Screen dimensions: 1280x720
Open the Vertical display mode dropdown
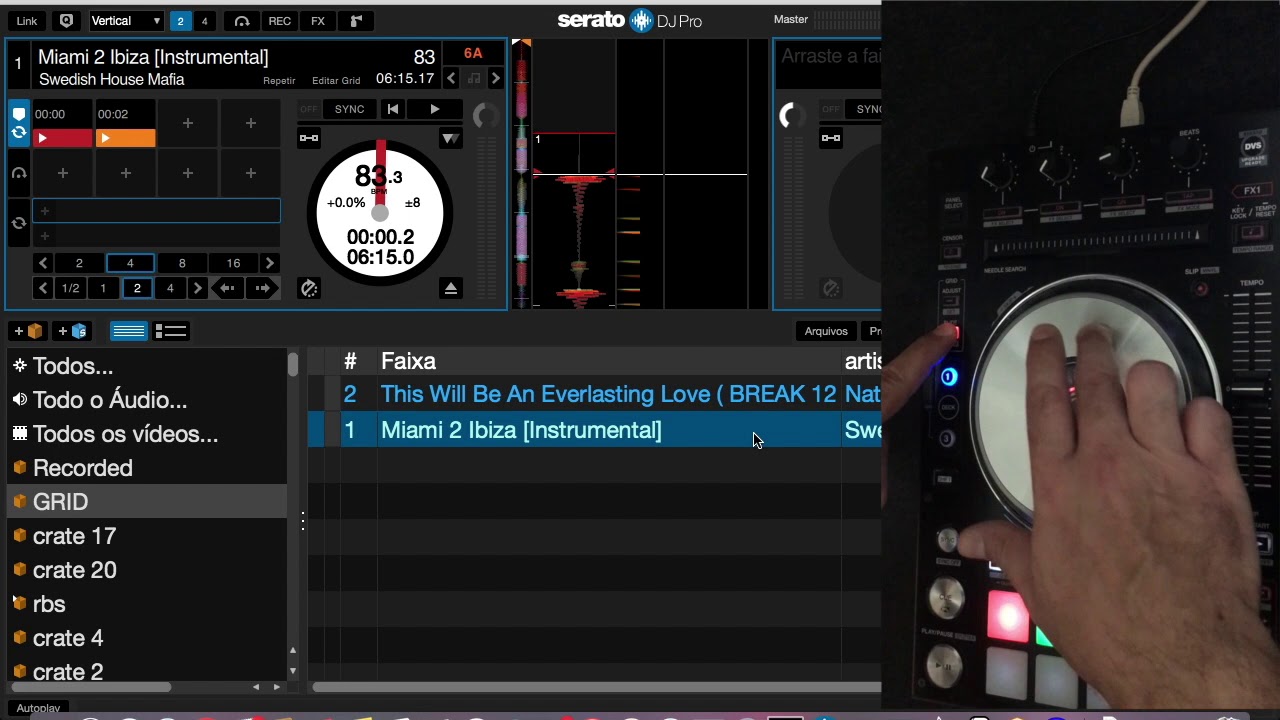pyautogui.click(x=125, y=20)
